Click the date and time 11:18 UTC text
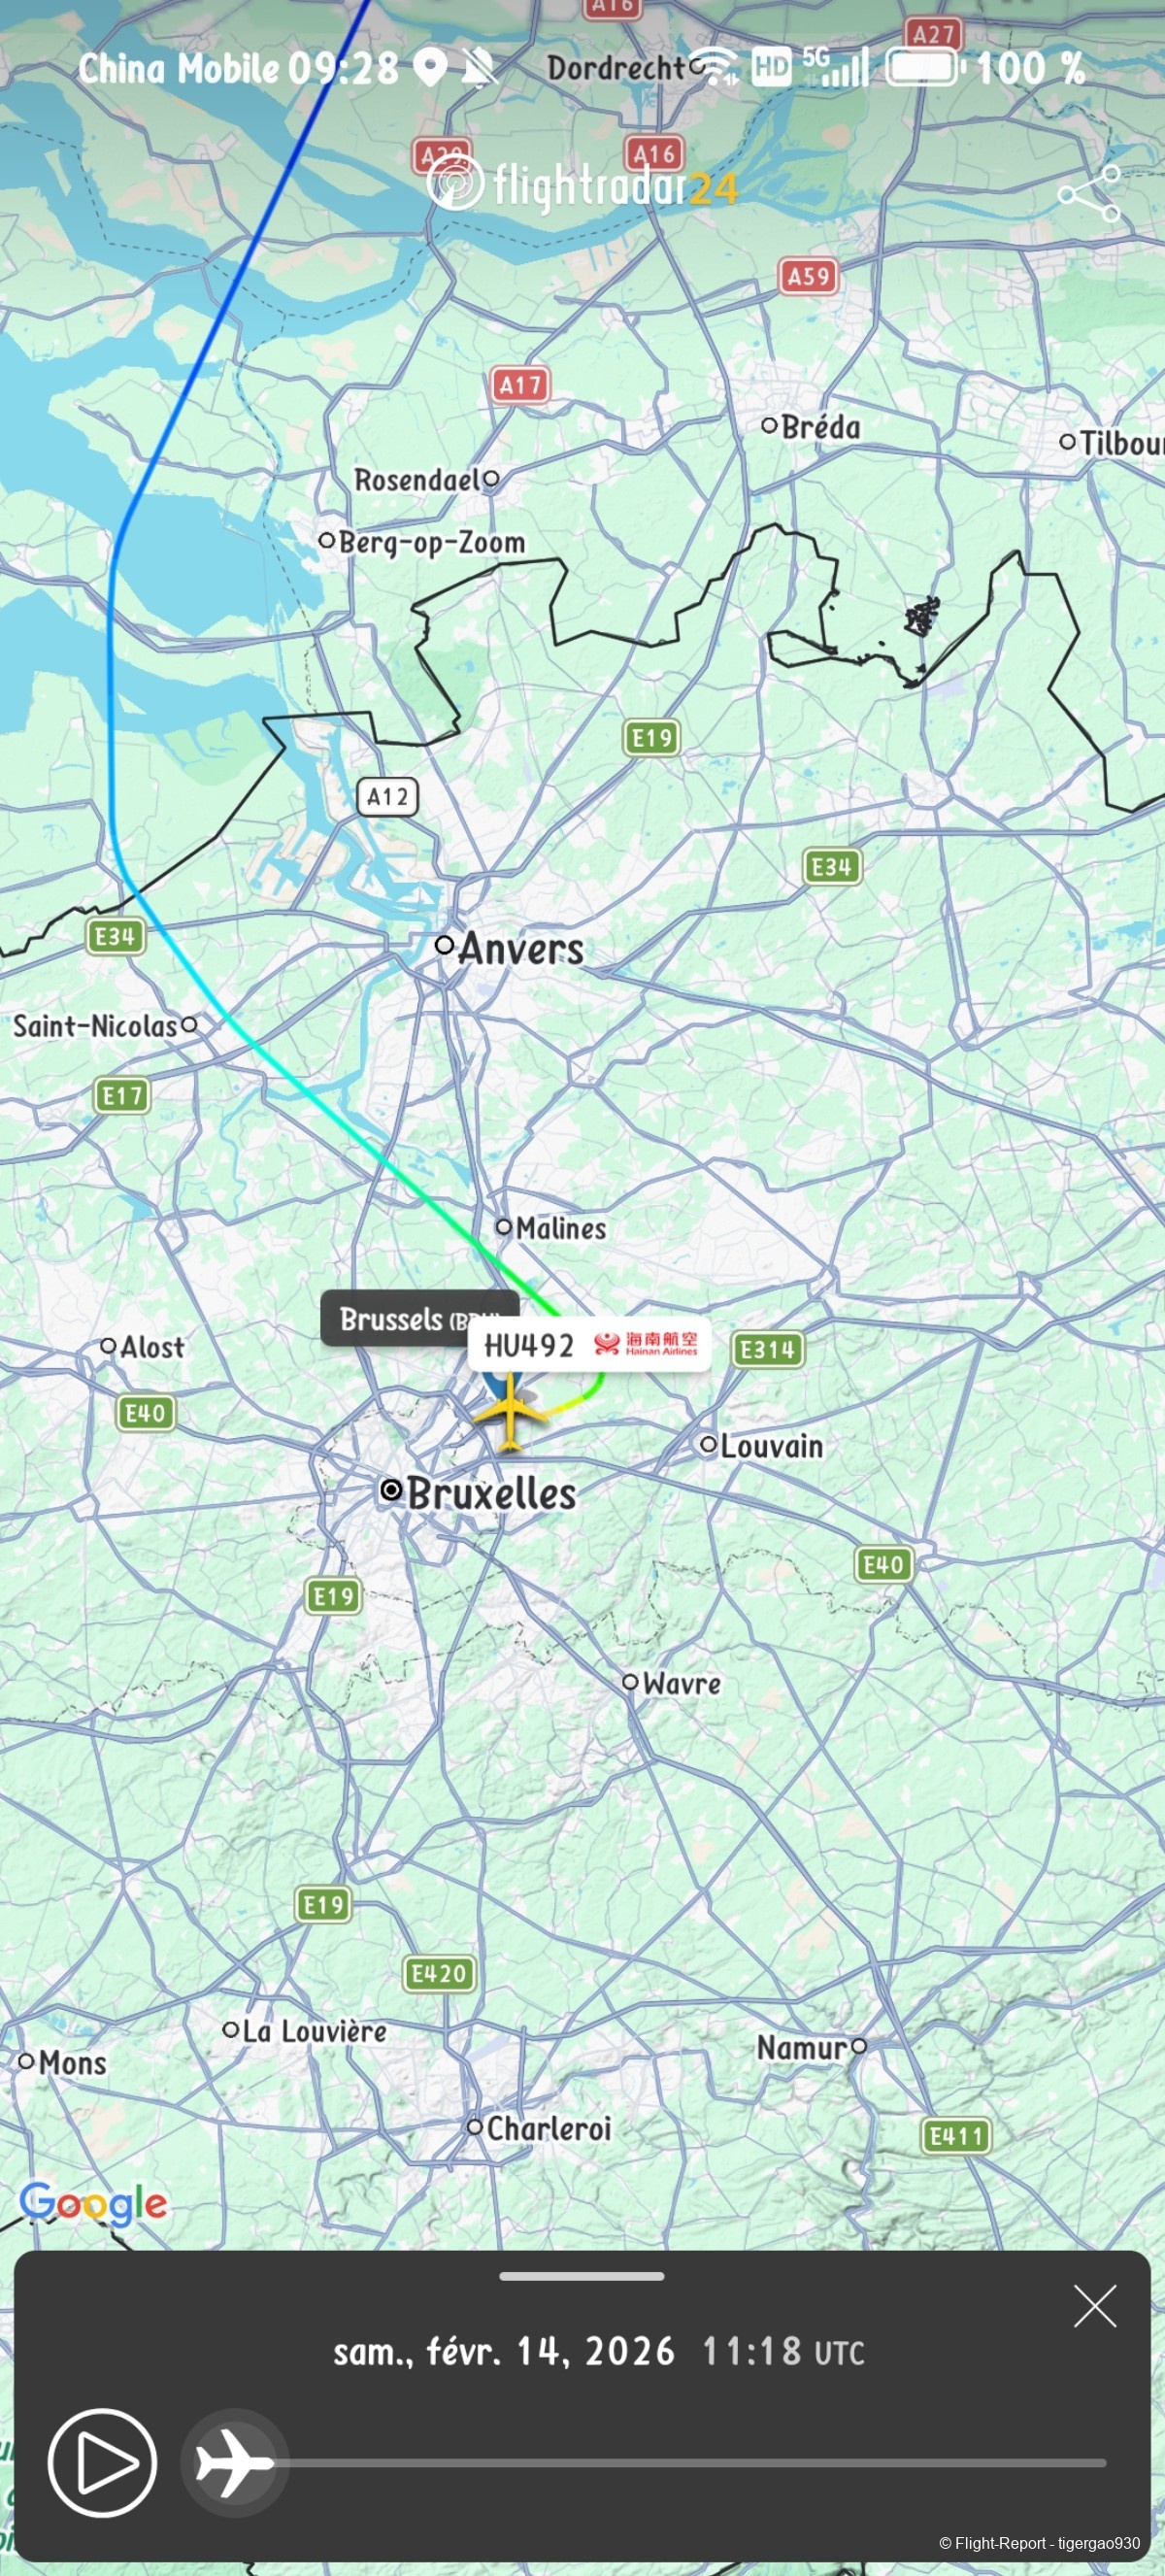 (598, 2351)
